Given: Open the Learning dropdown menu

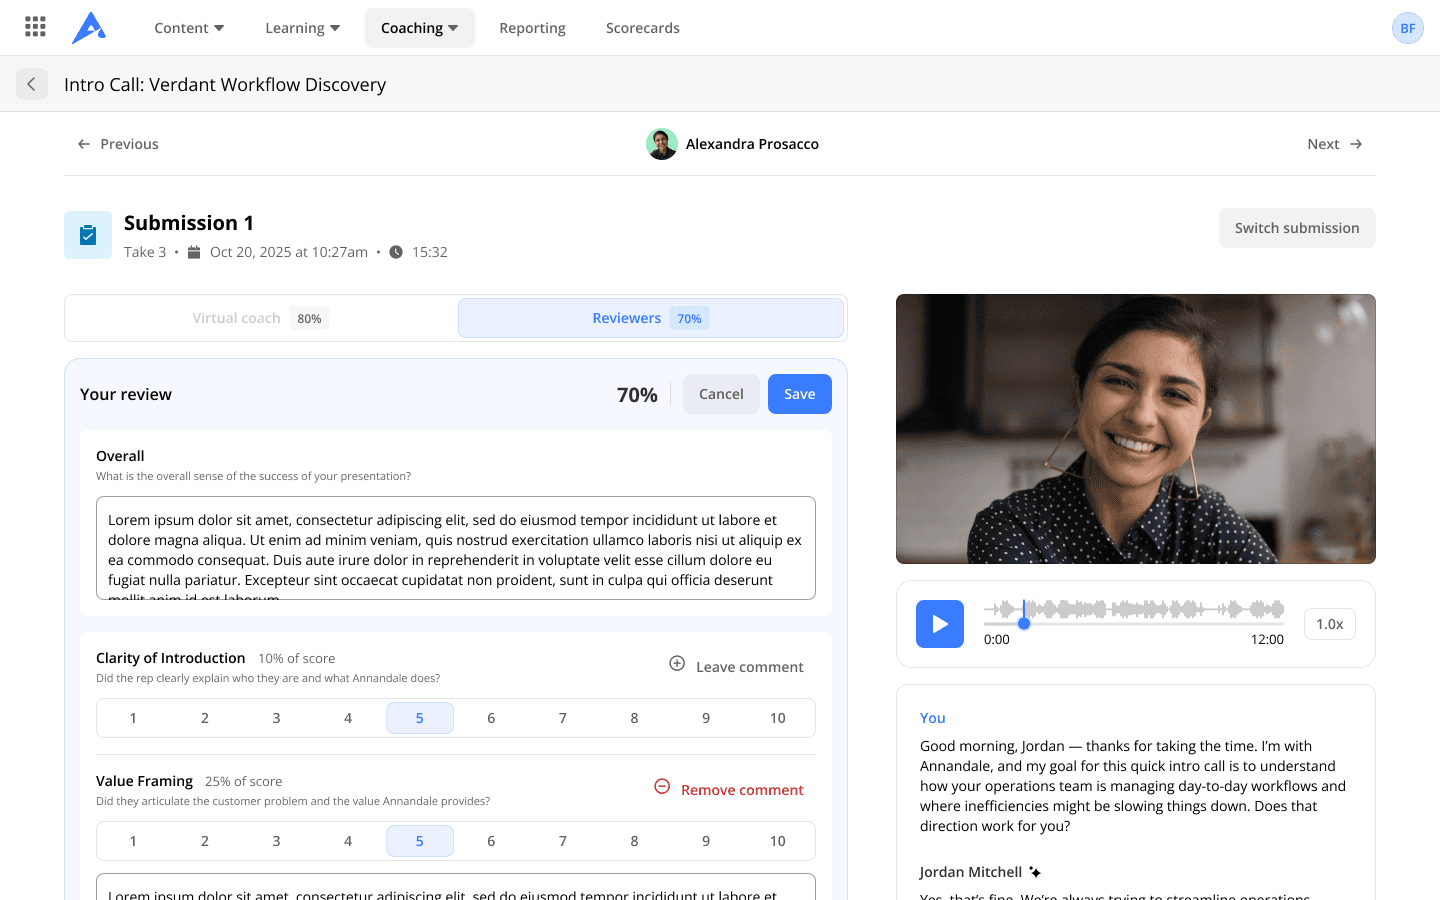Looking at the screenshot, I should coord(303,28).
